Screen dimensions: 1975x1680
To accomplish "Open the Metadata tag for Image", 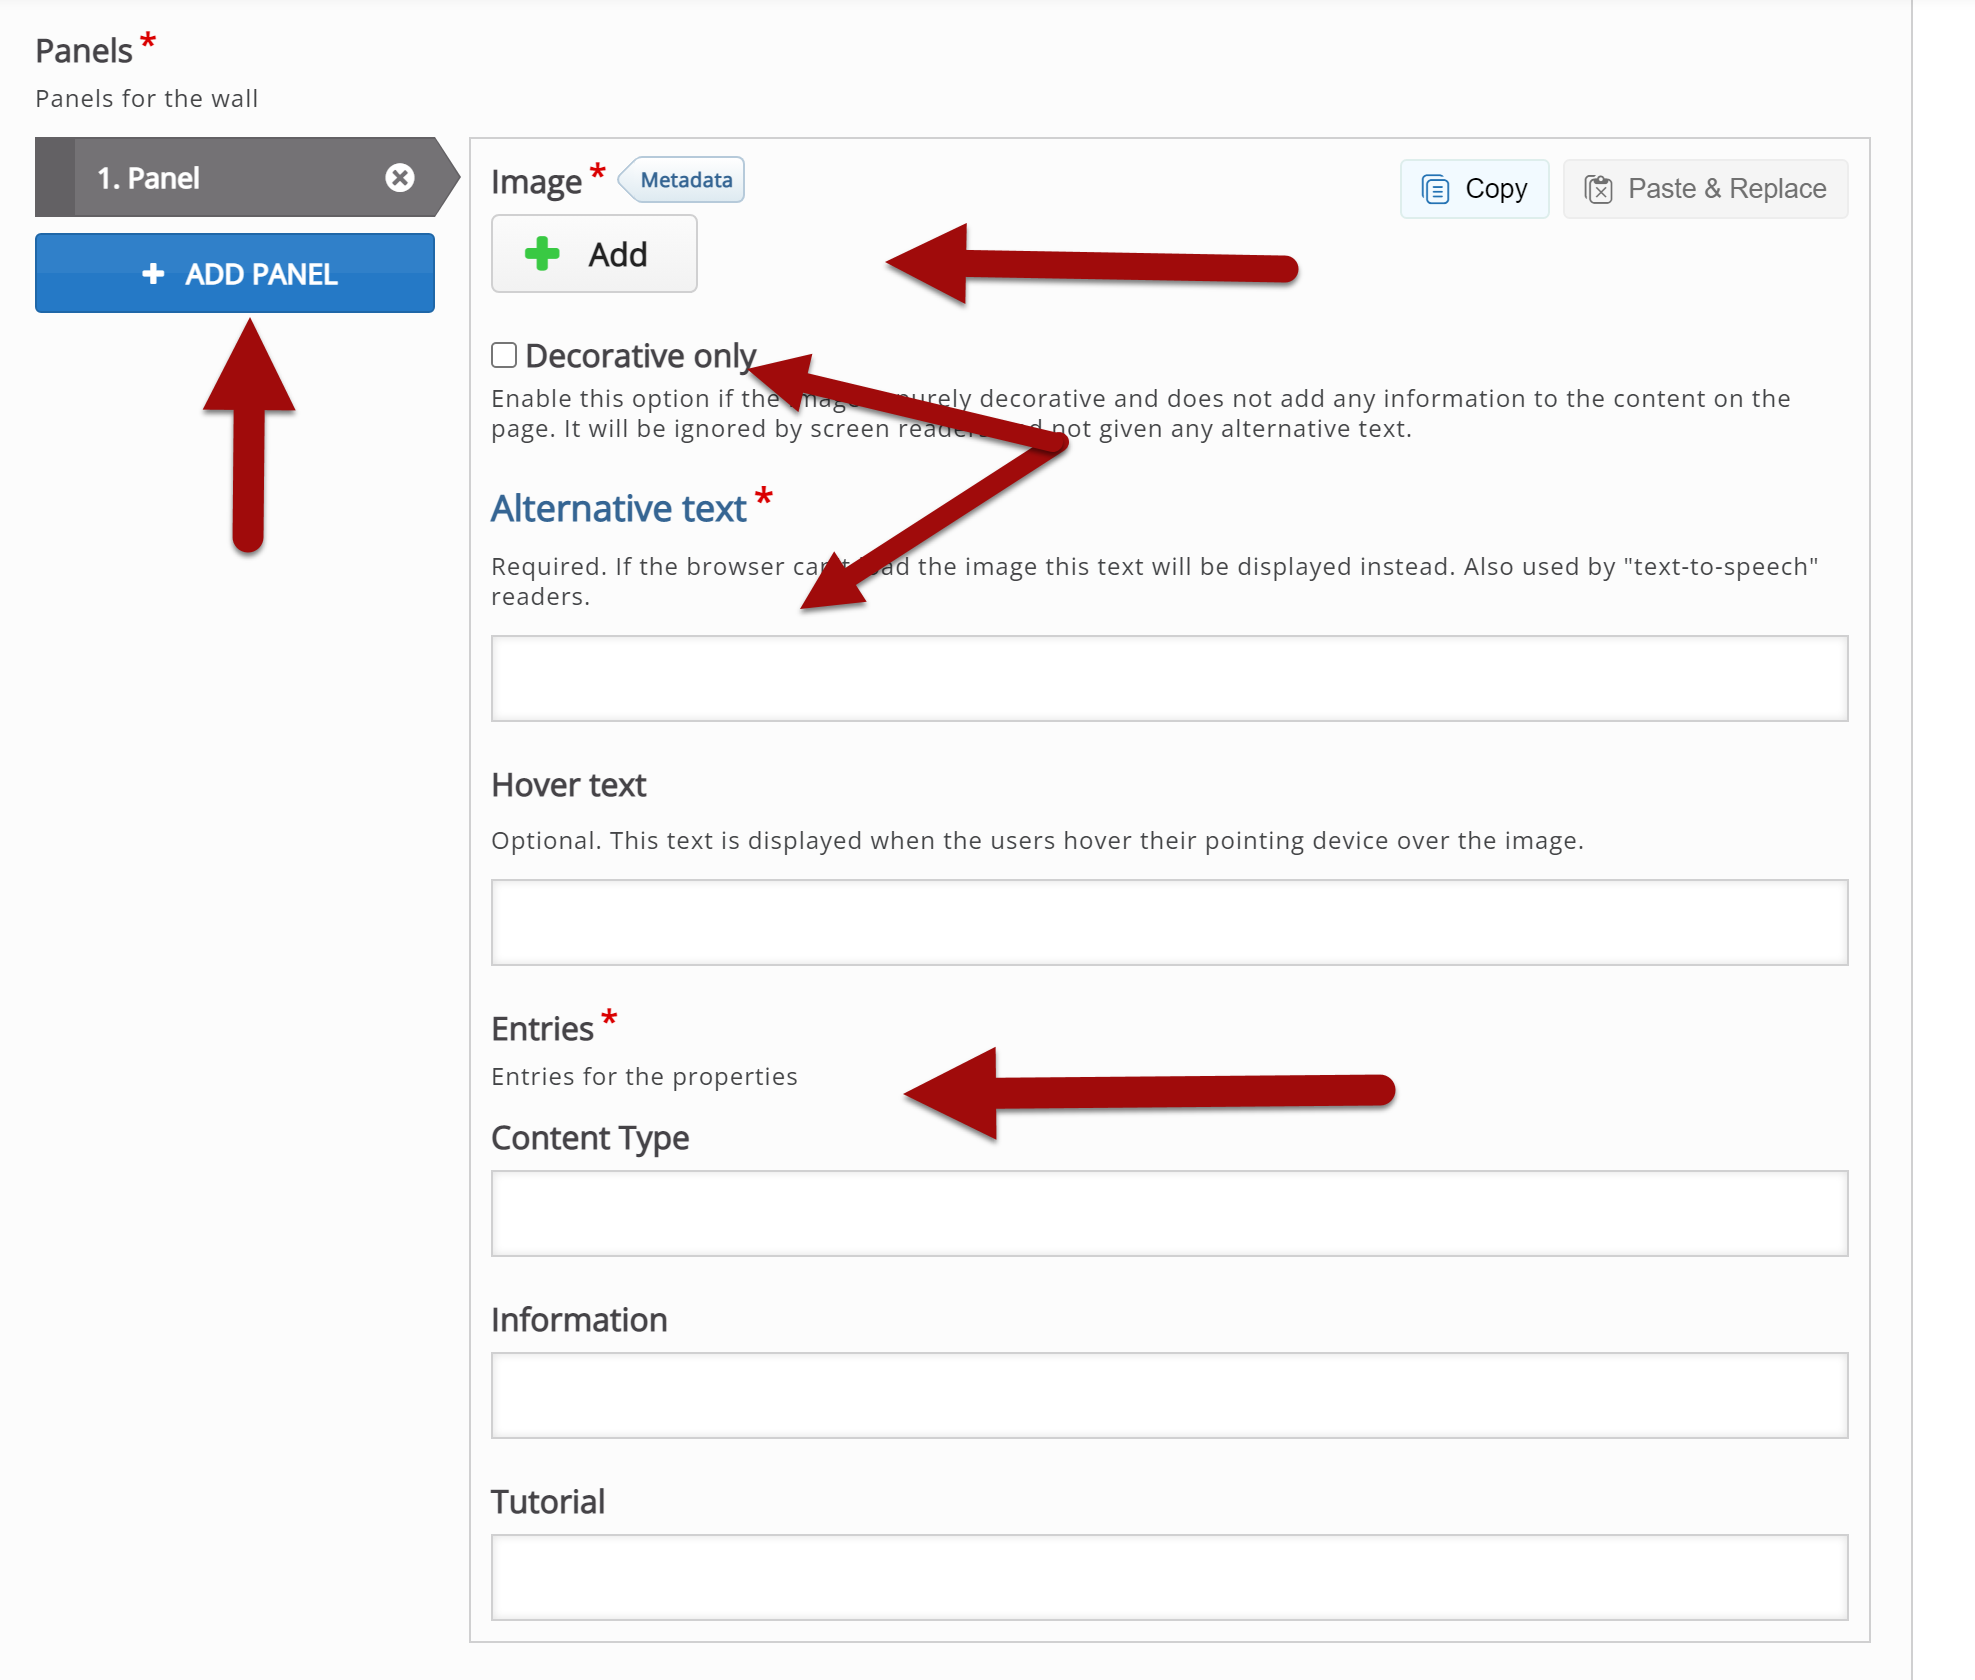I will (x=685, y=180).
